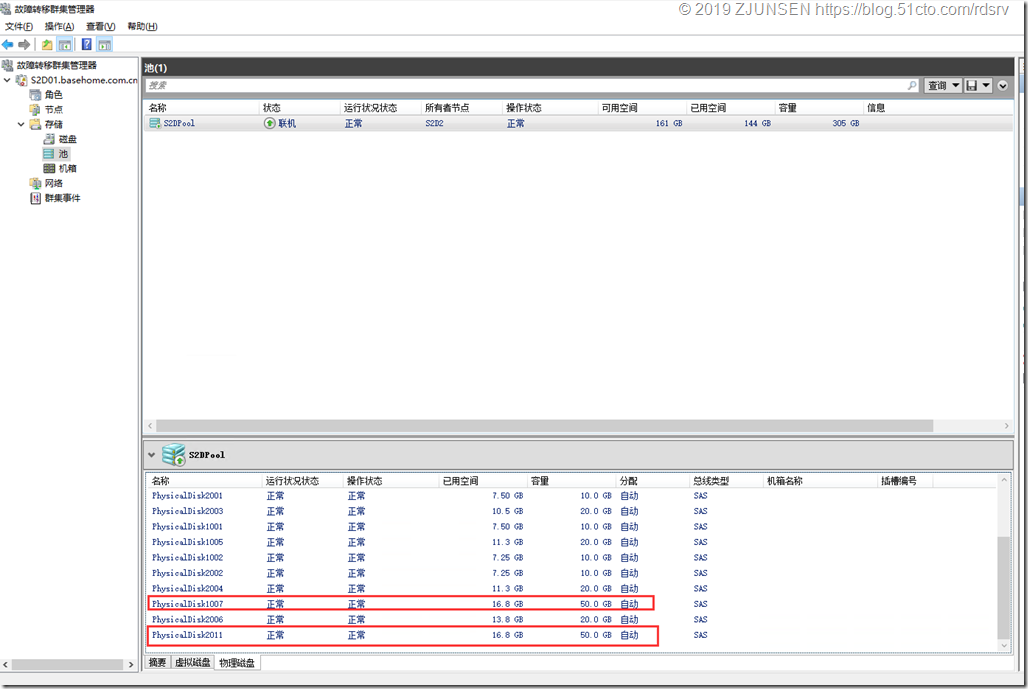
Task: Click the tree pane scroll right arrow
Action: (x=131, y=665)
